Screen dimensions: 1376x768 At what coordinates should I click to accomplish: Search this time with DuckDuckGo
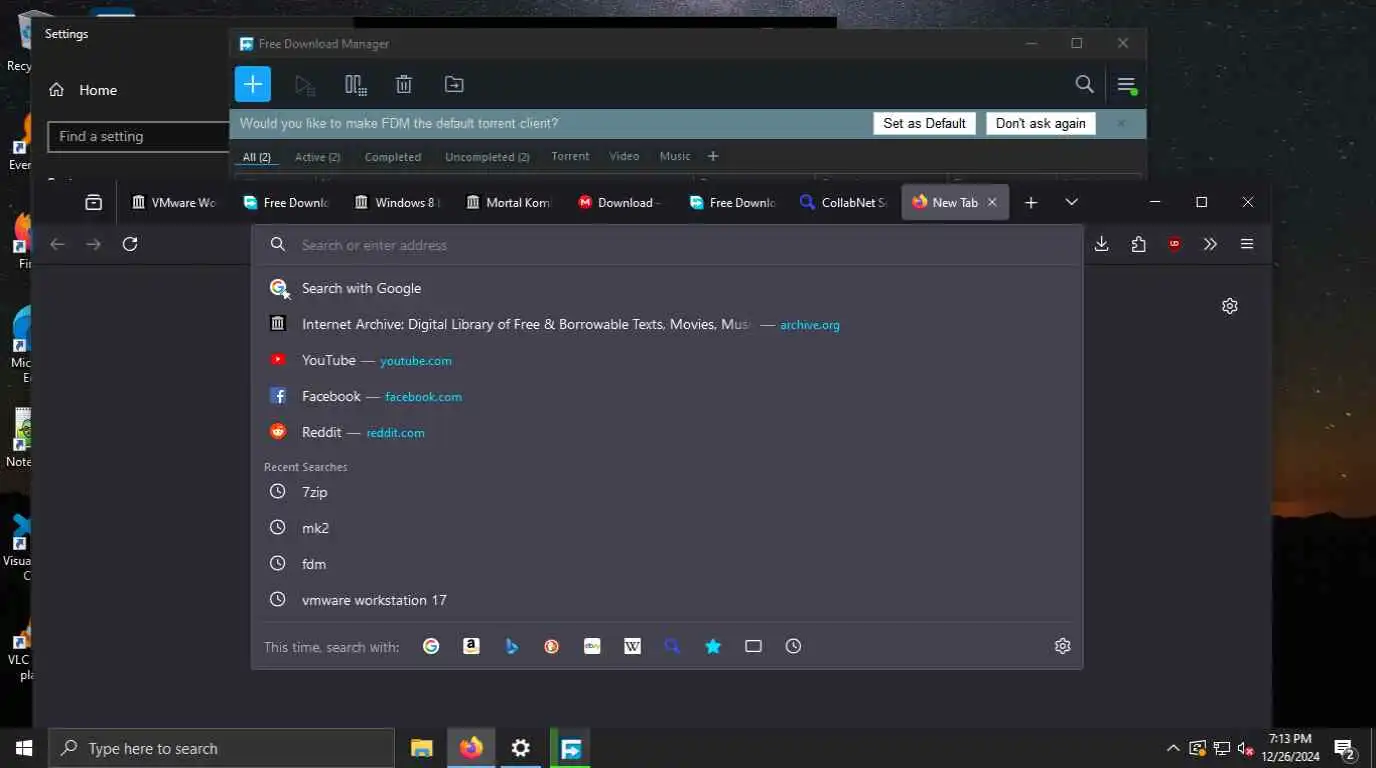click(x=551, y=646)
